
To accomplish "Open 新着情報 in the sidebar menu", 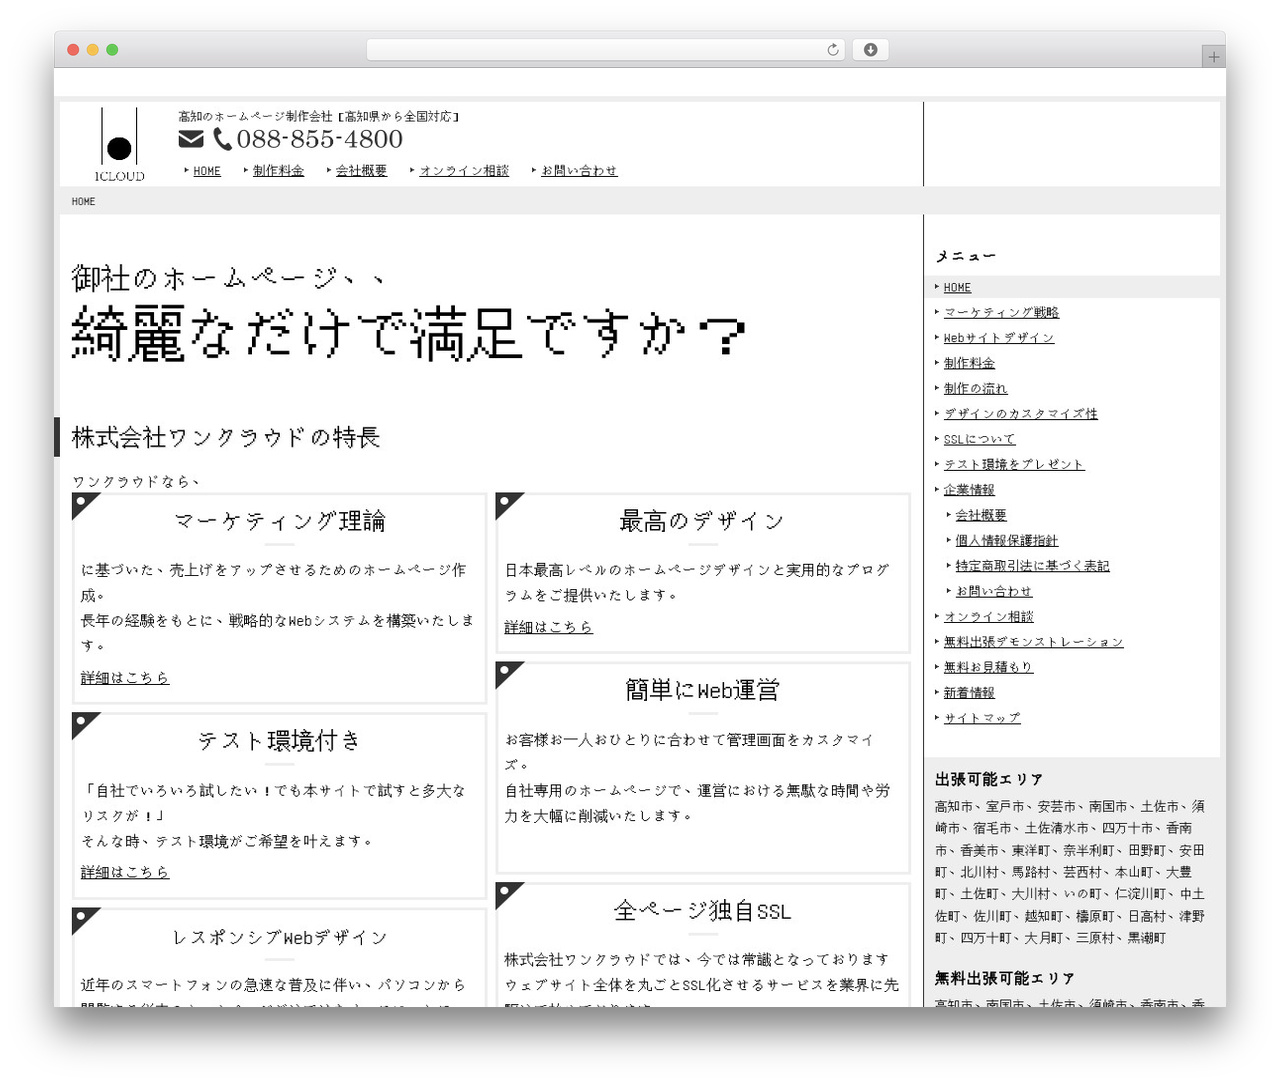I will pyautogui.click(x=969, y=692).
